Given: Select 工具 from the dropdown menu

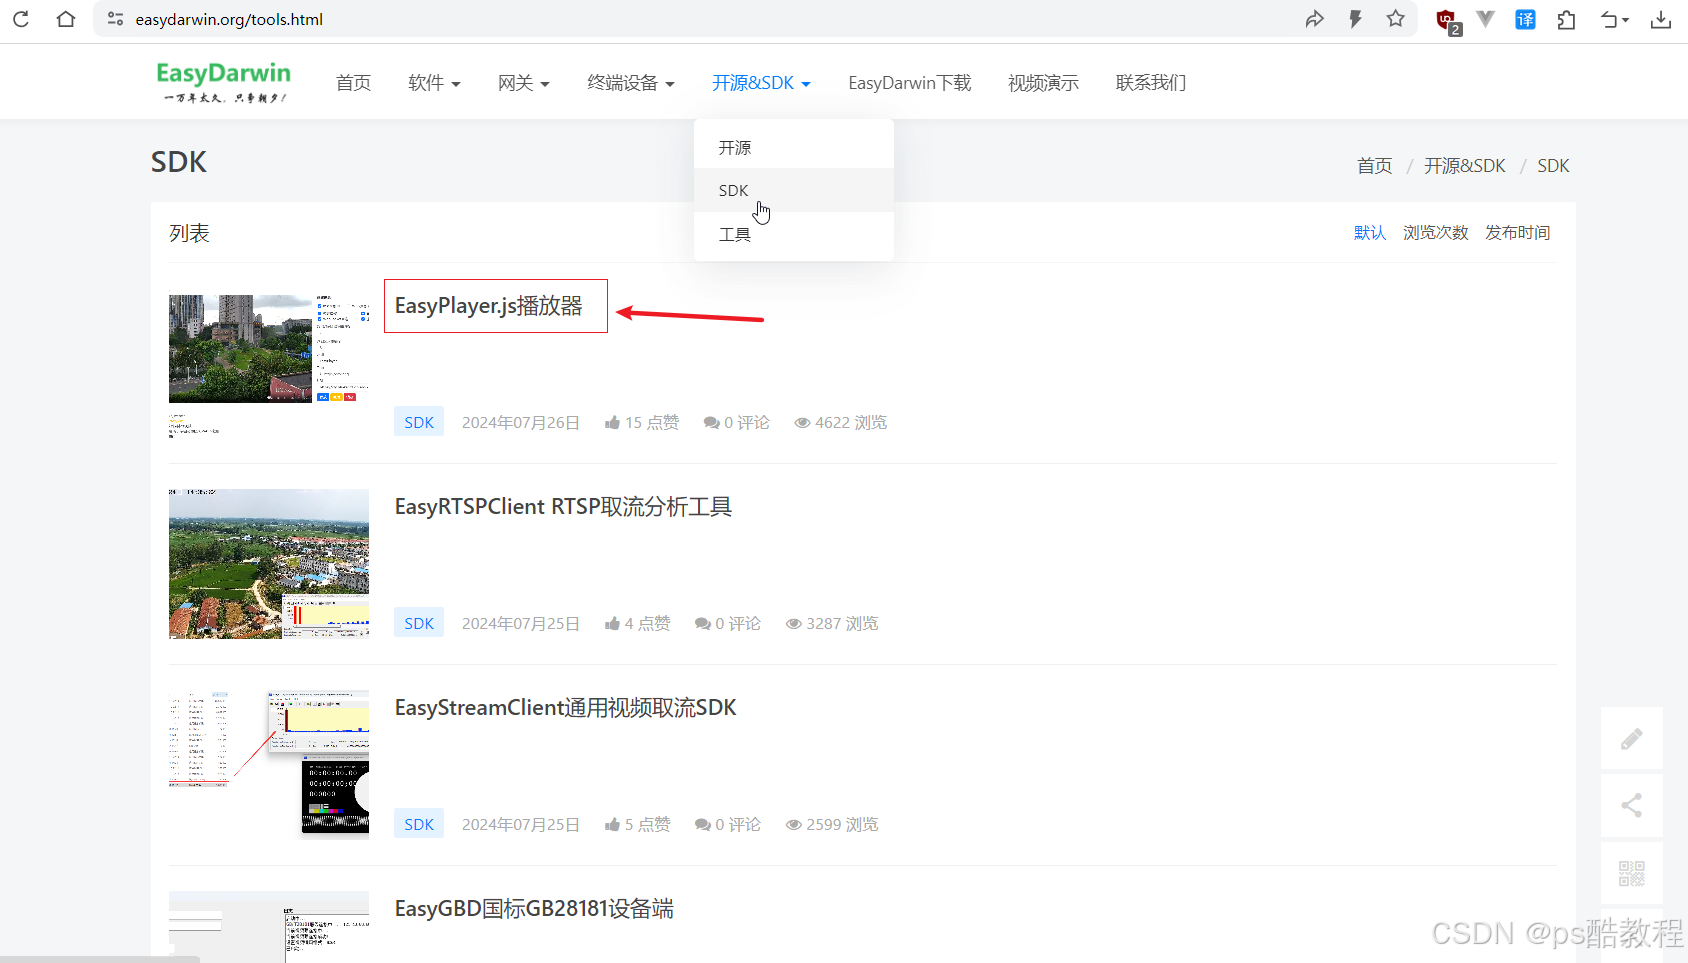Looking at the screenshot, I should [794, 234].
